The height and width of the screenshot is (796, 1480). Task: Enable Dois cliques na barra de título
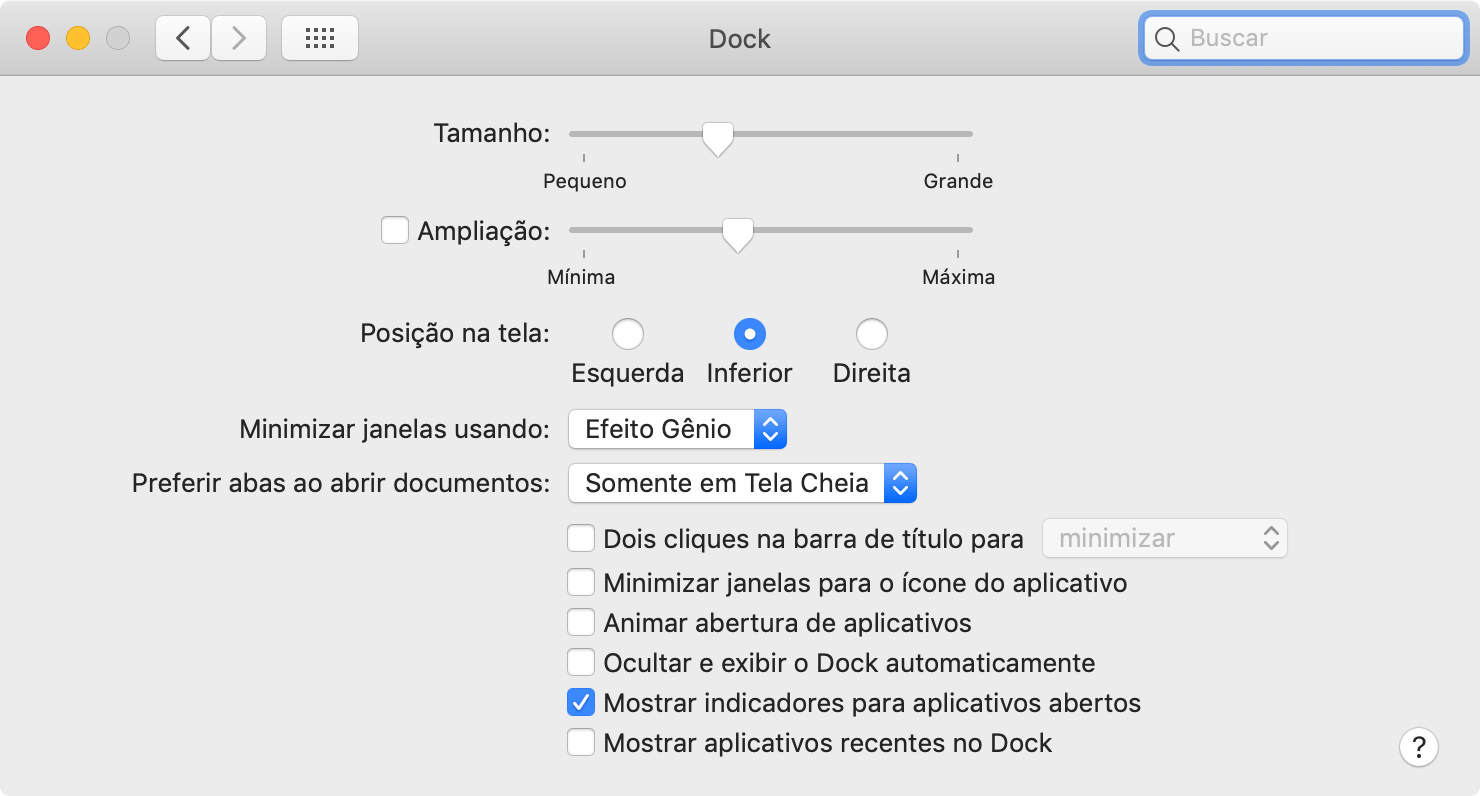coord(581,539)
